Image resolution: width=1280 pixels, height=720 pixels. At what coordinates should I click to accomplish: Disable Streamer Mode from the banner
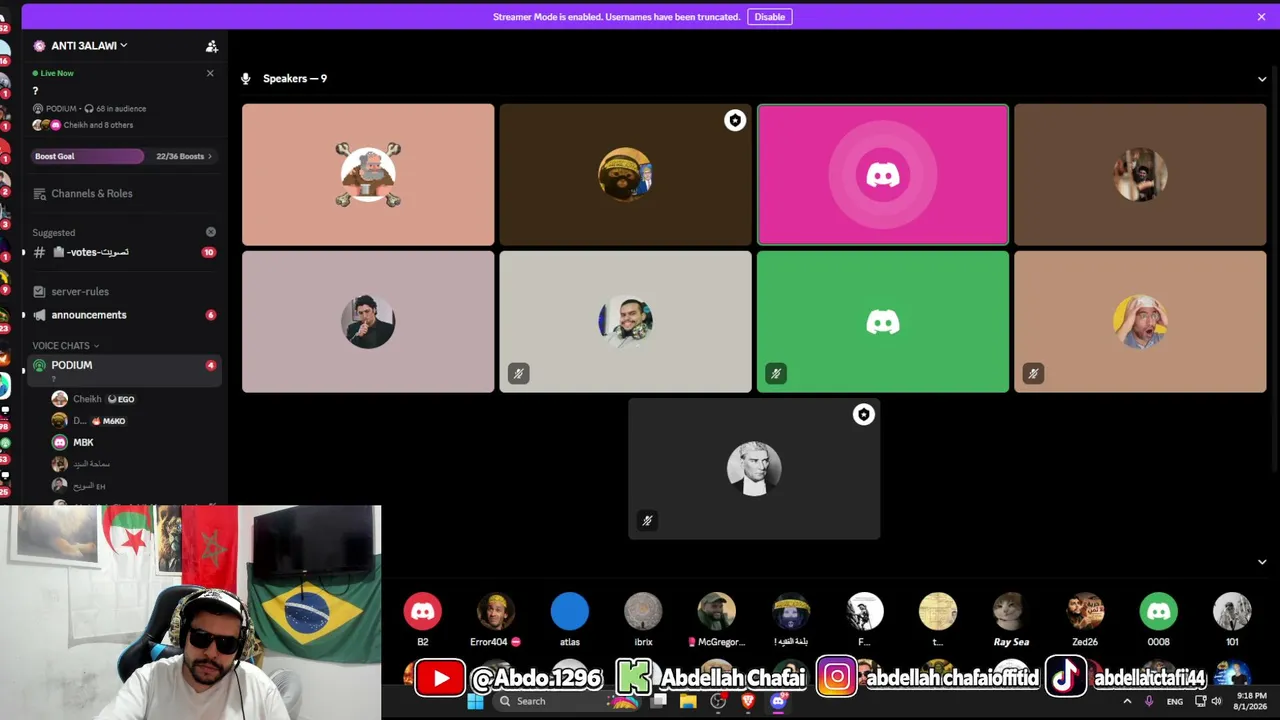coord(769,17)
